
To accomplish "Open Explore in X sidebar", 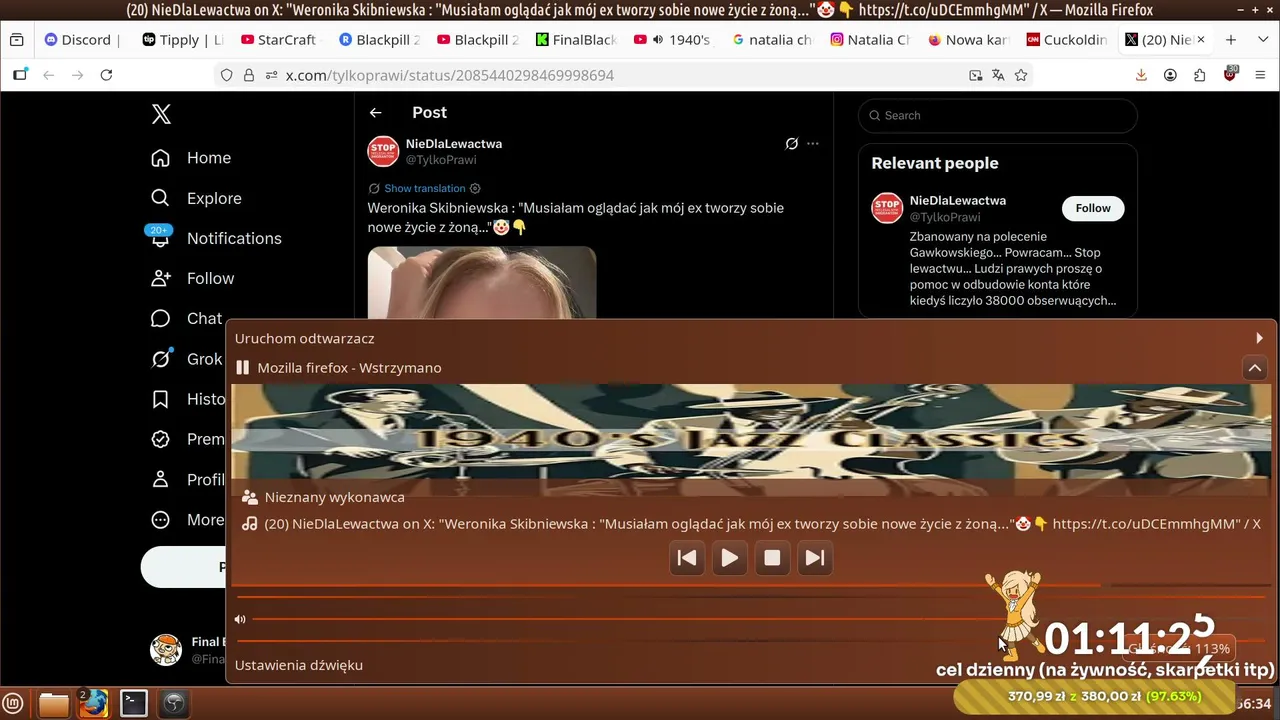I will click(197, 198).
